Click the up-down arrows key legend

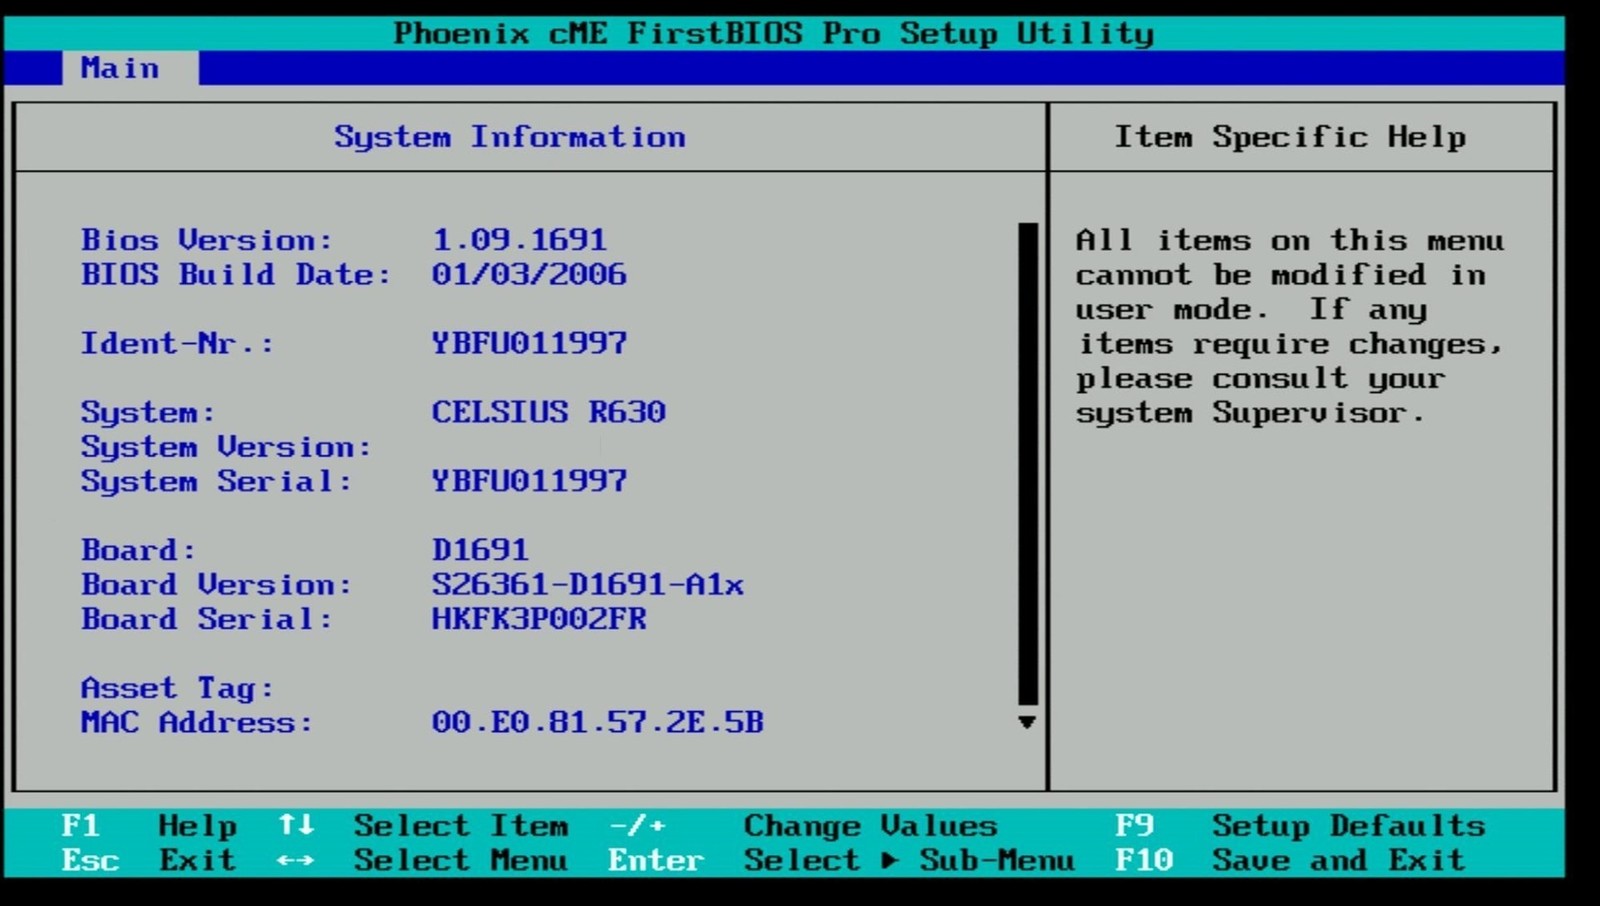pyautogui.click(x=296, y=825)
